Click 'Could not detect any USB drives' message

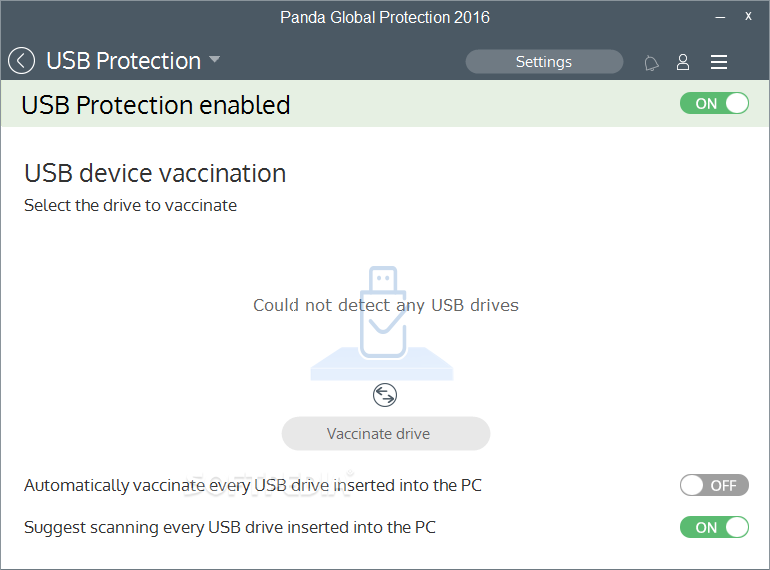pos(385,305)
